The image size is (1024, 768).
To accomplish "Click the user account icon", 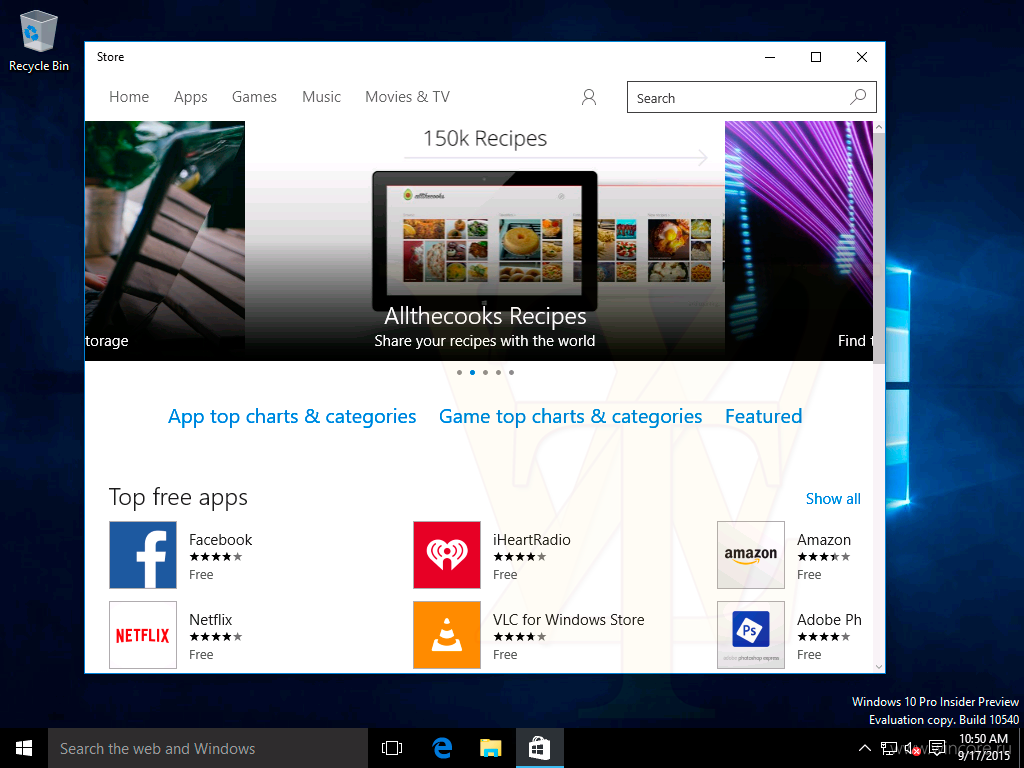I will click(588, 97).
